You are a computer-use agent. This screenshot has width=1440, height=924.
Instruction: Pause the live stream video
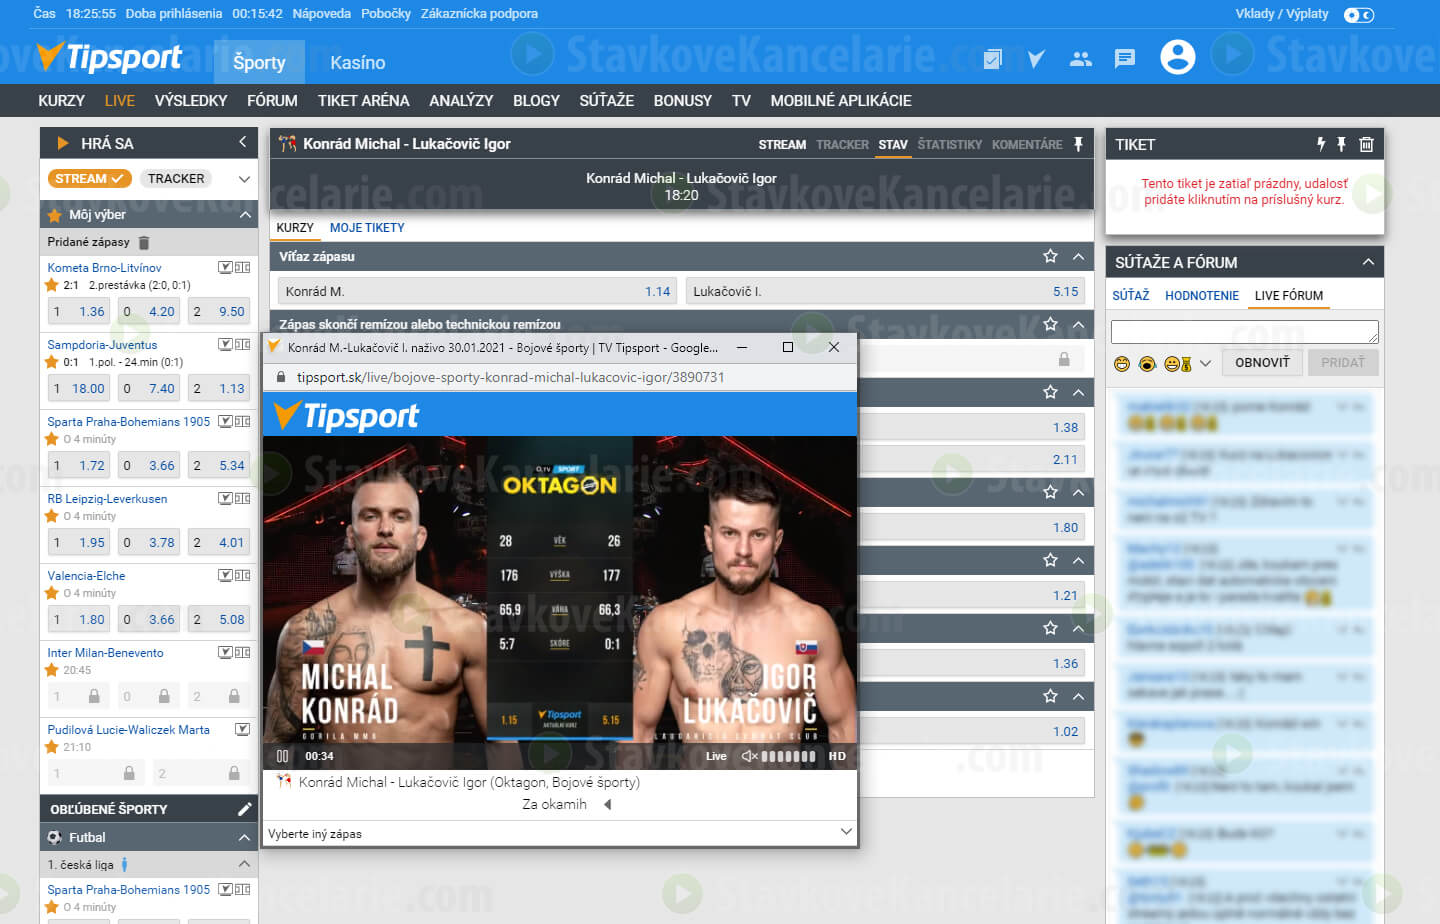282,756
